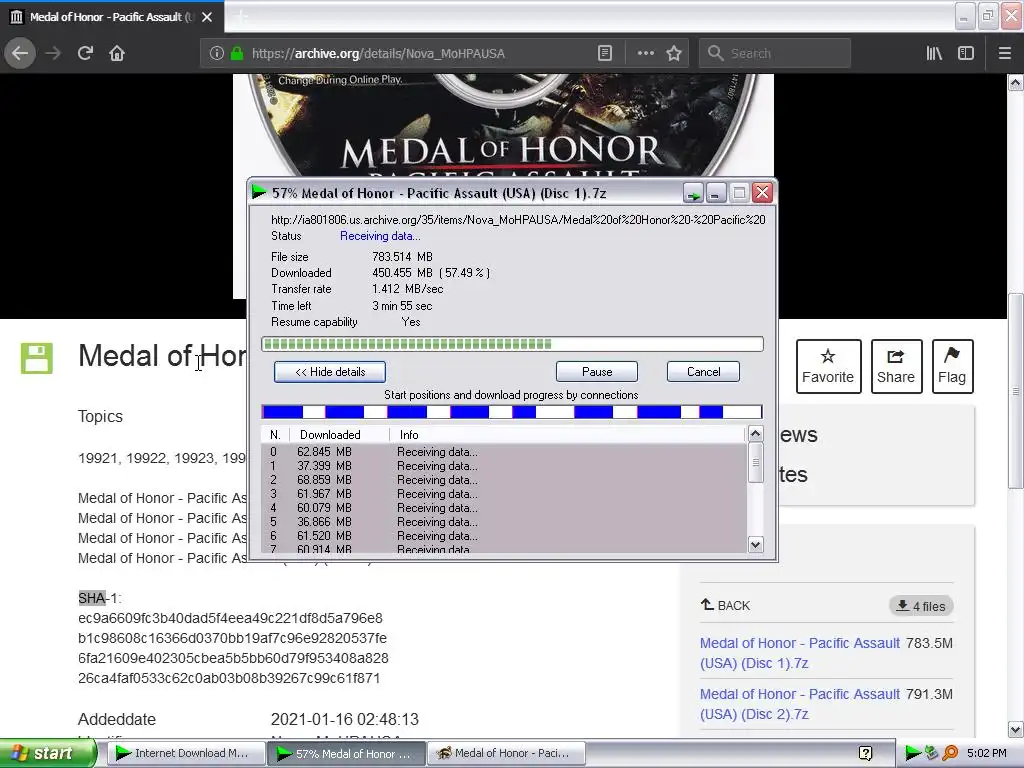
Task: Select the Medal of Honor browser tab
Action: tap(112, 17)
